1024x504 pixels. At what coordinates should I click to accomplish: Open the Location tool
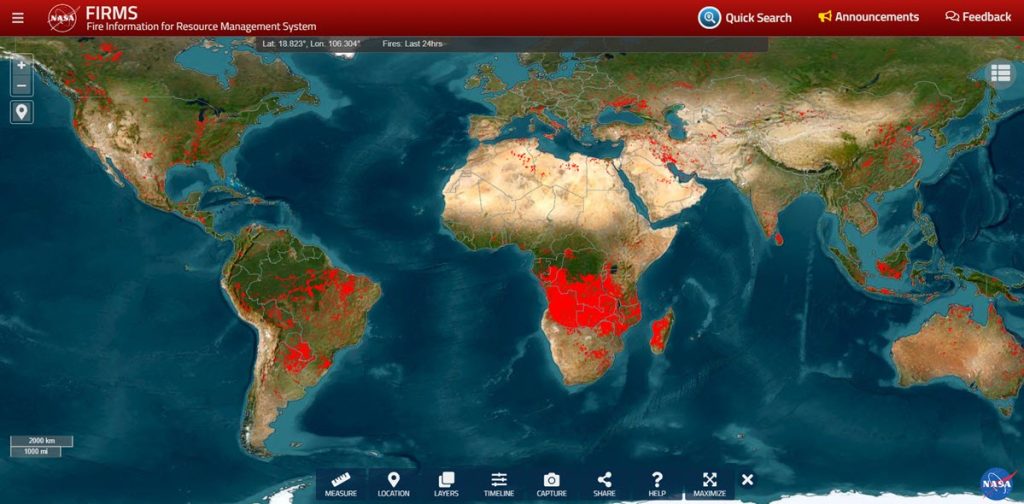pos(393,484)
